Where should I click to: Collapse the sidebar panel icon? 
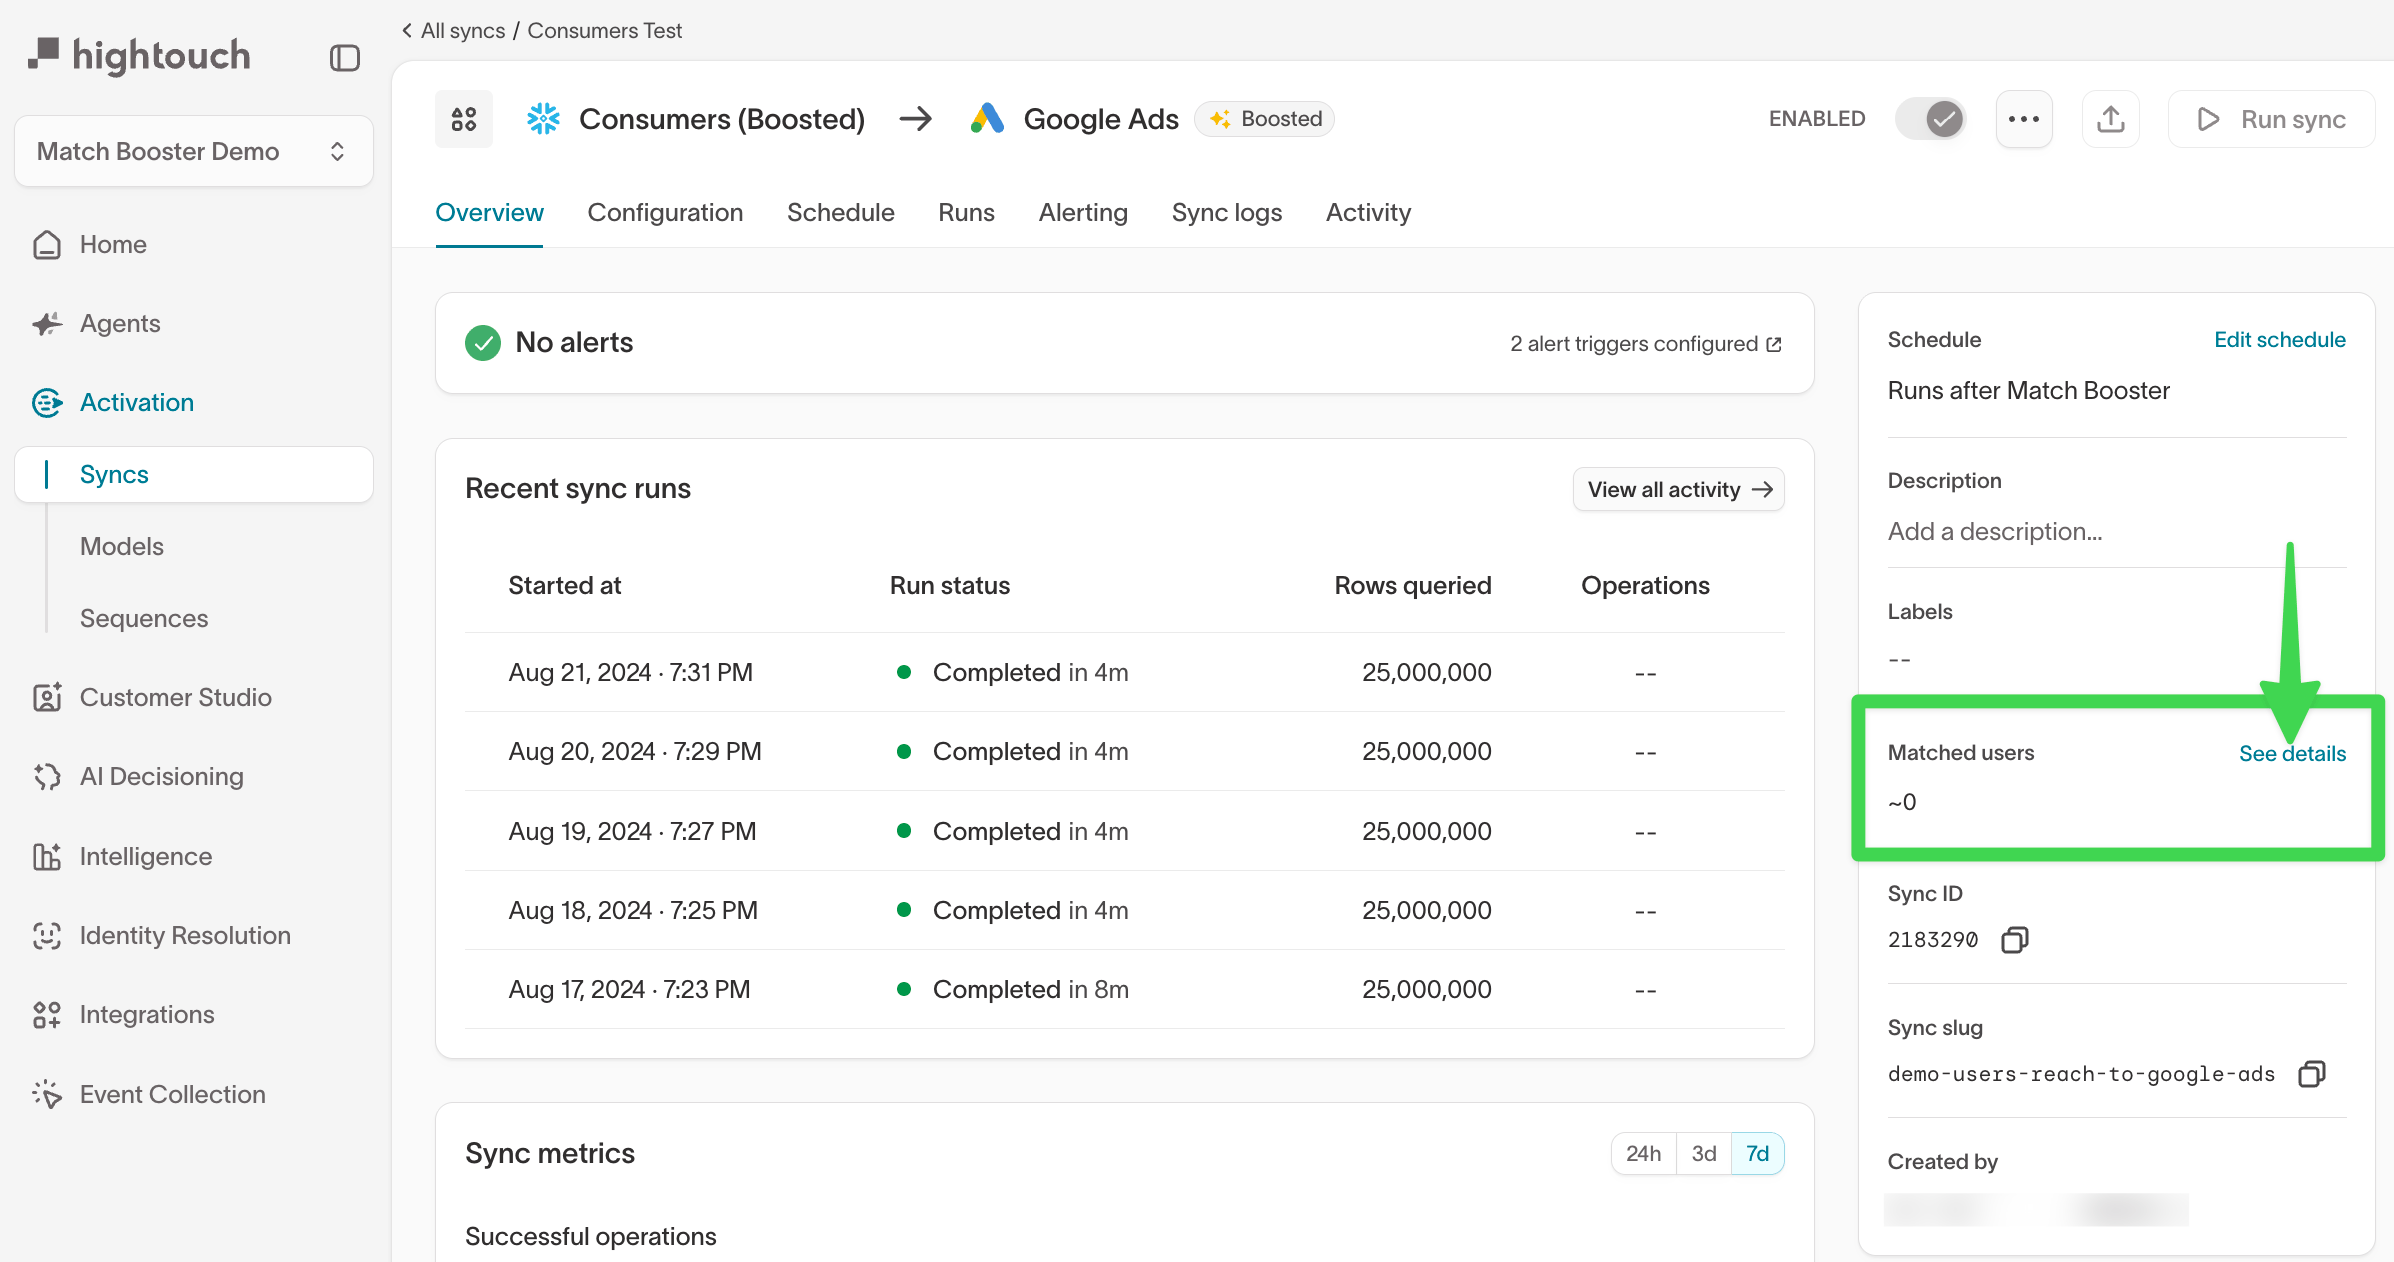(x=344, y=58)
